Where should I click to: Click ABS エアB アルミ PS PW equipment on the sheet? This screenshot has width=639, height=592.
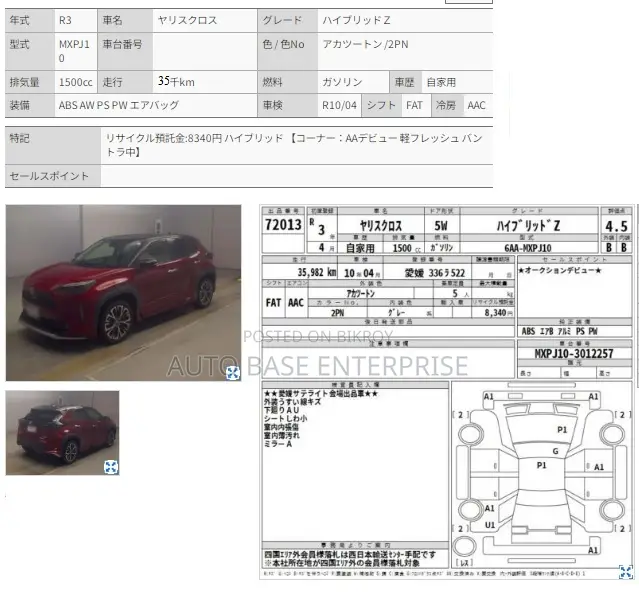click(x=560, y=331)
